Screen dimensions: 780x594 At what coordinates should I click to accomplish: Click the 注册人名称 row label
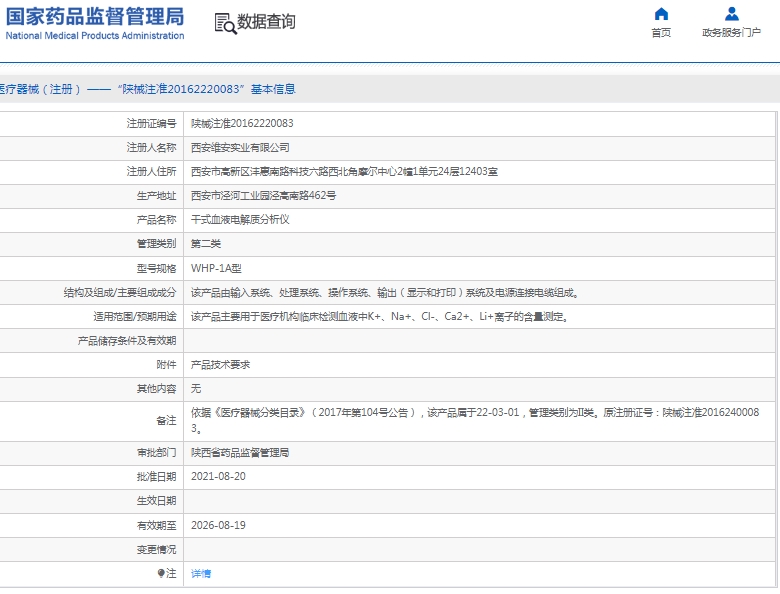pos(151,148)
